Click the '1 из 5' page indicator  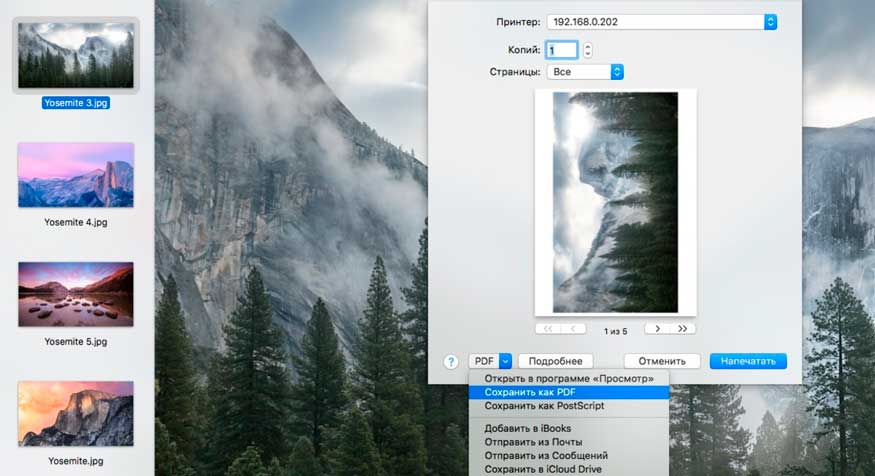click(x=616, y=331)
